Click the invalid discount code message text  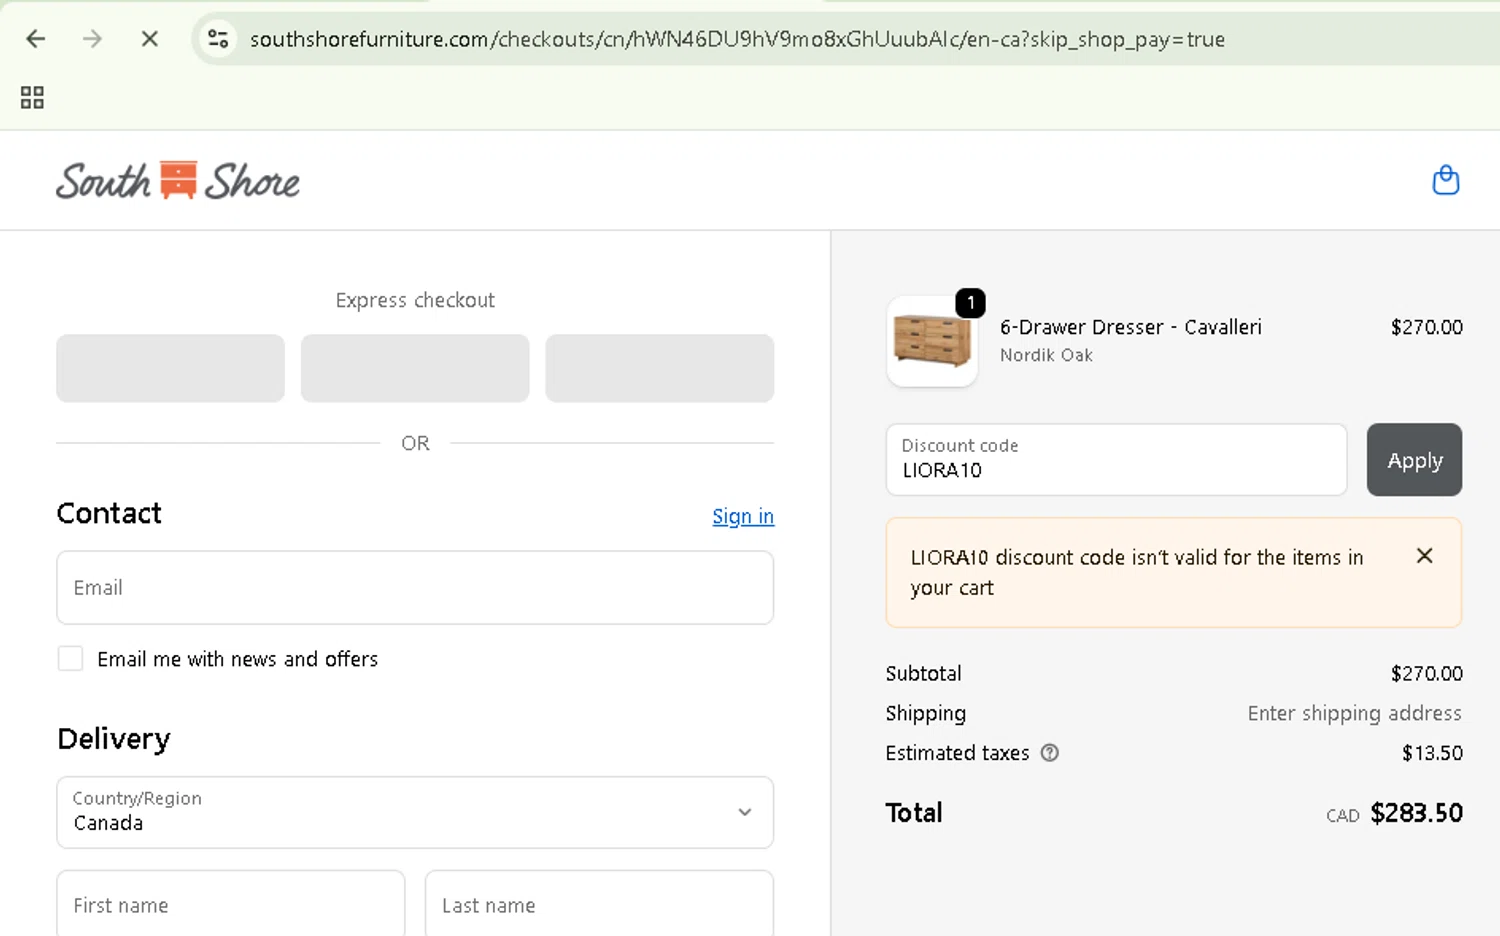pyautogui.click(x=1137, y=572)
